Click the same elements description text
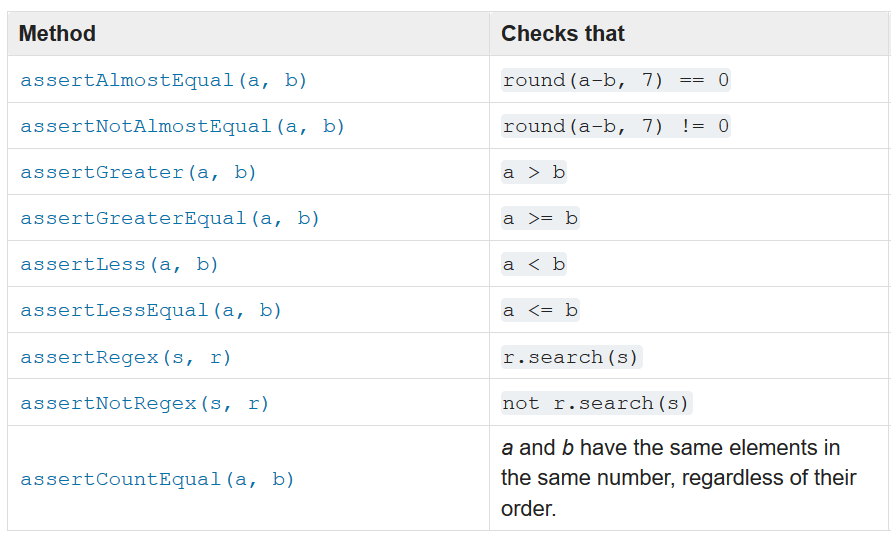 point(678,478)
